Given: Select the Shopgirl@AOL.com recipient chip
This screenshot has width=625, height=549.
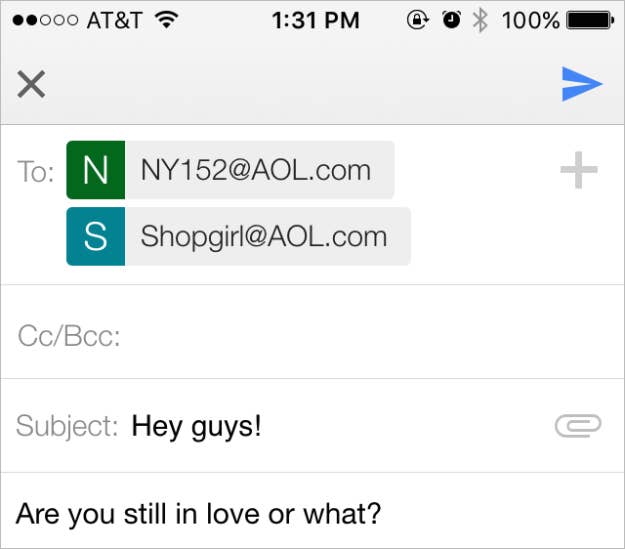Looking at the screenshot, I should (x=238, y=236).
